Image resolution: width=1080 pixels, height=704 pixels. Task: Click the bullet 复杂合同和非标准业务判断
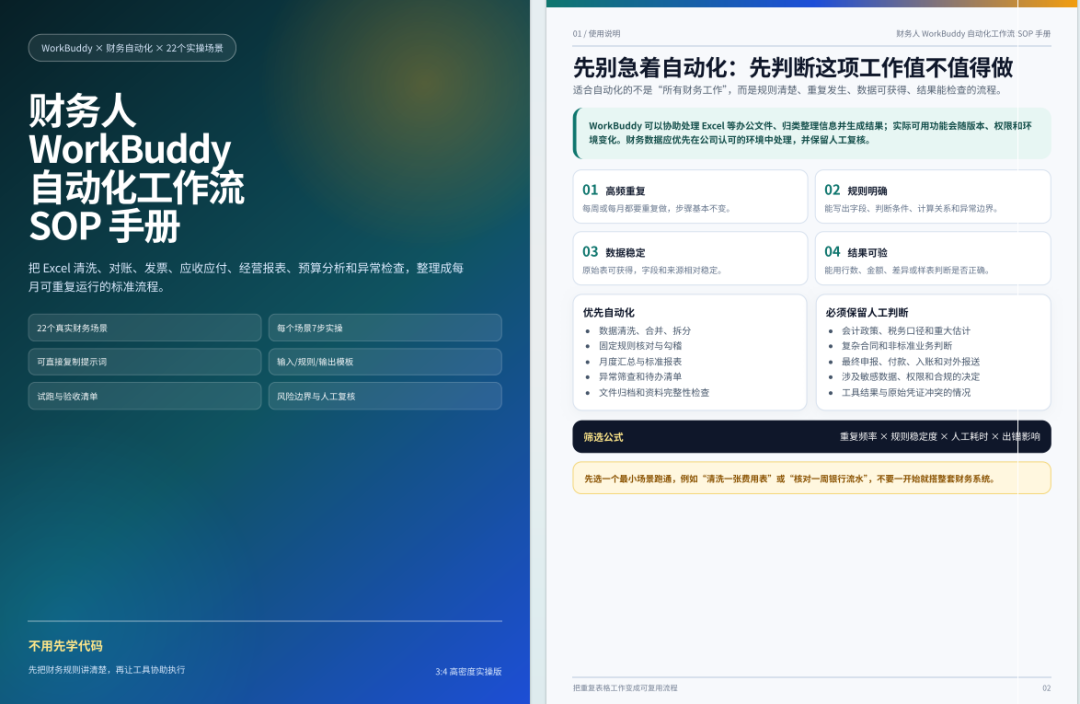[897, 346]
